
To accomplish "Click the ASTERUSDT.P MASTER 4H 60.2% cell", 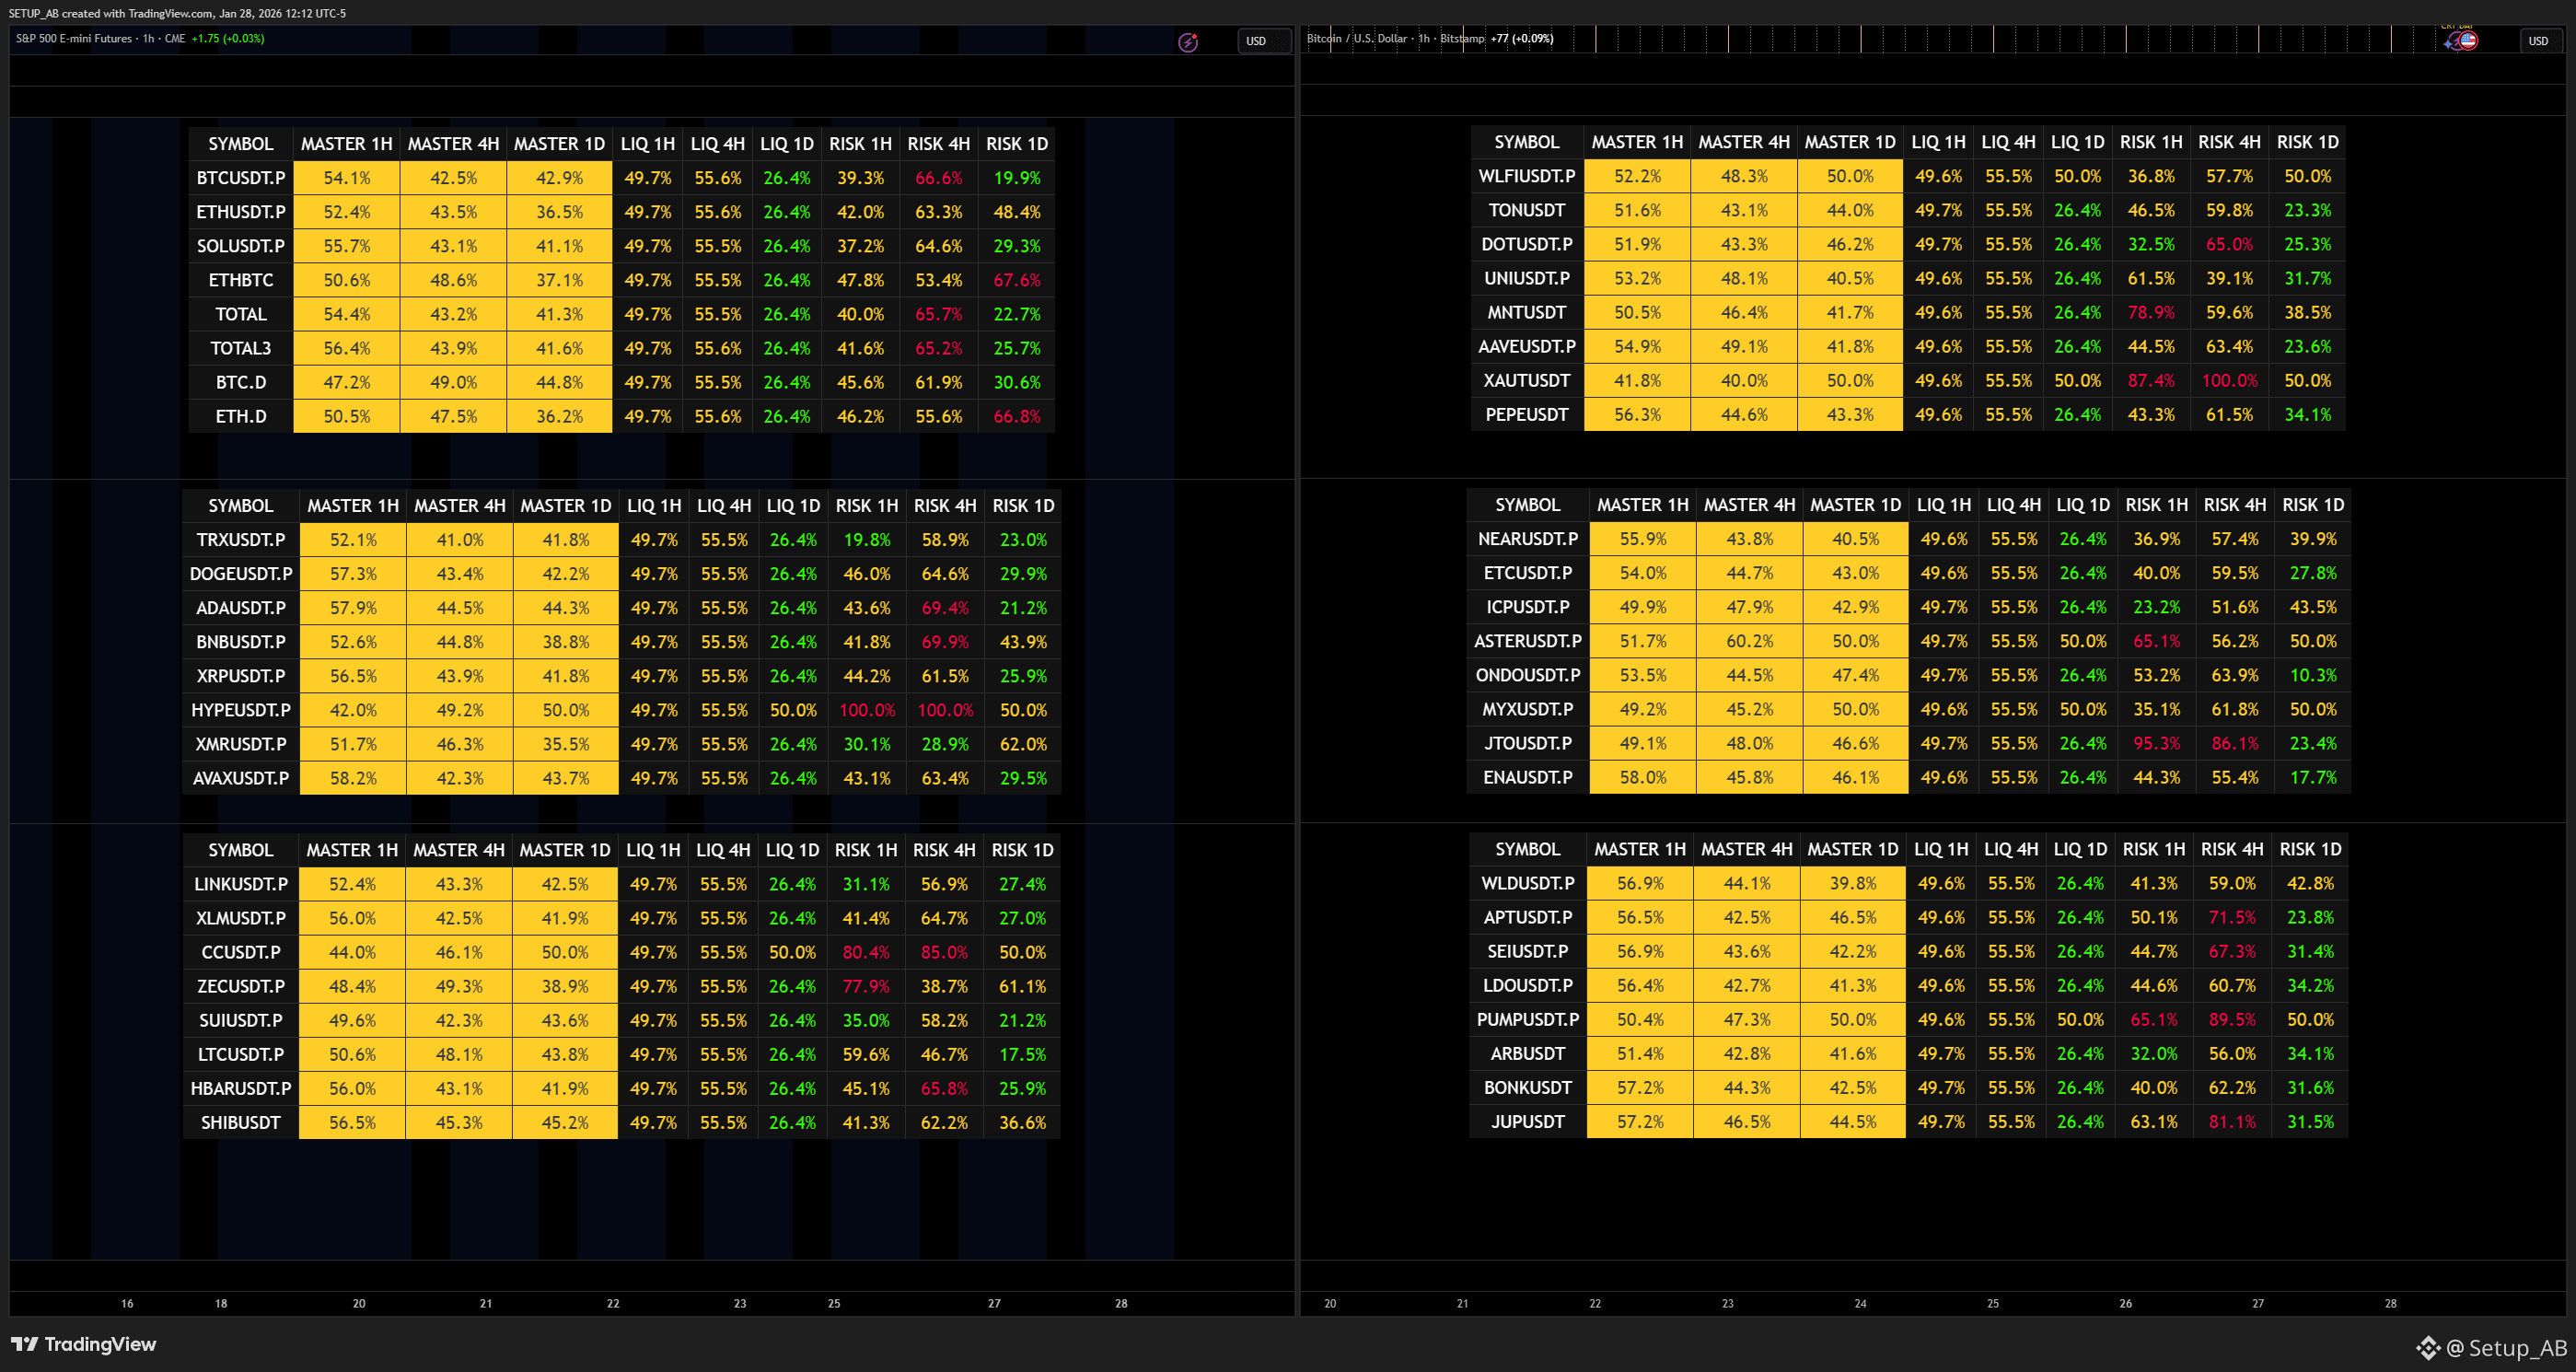I will pos(1749,641).
